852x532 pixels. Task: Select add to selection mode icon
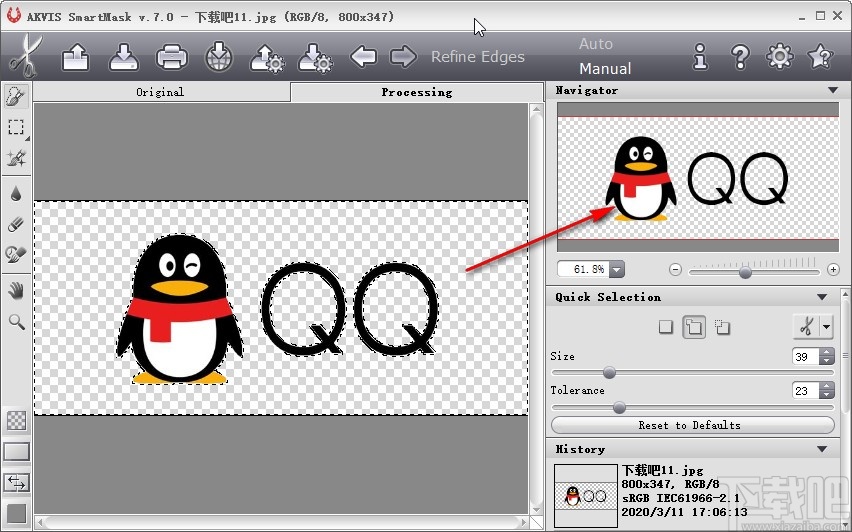click(694, 327)
